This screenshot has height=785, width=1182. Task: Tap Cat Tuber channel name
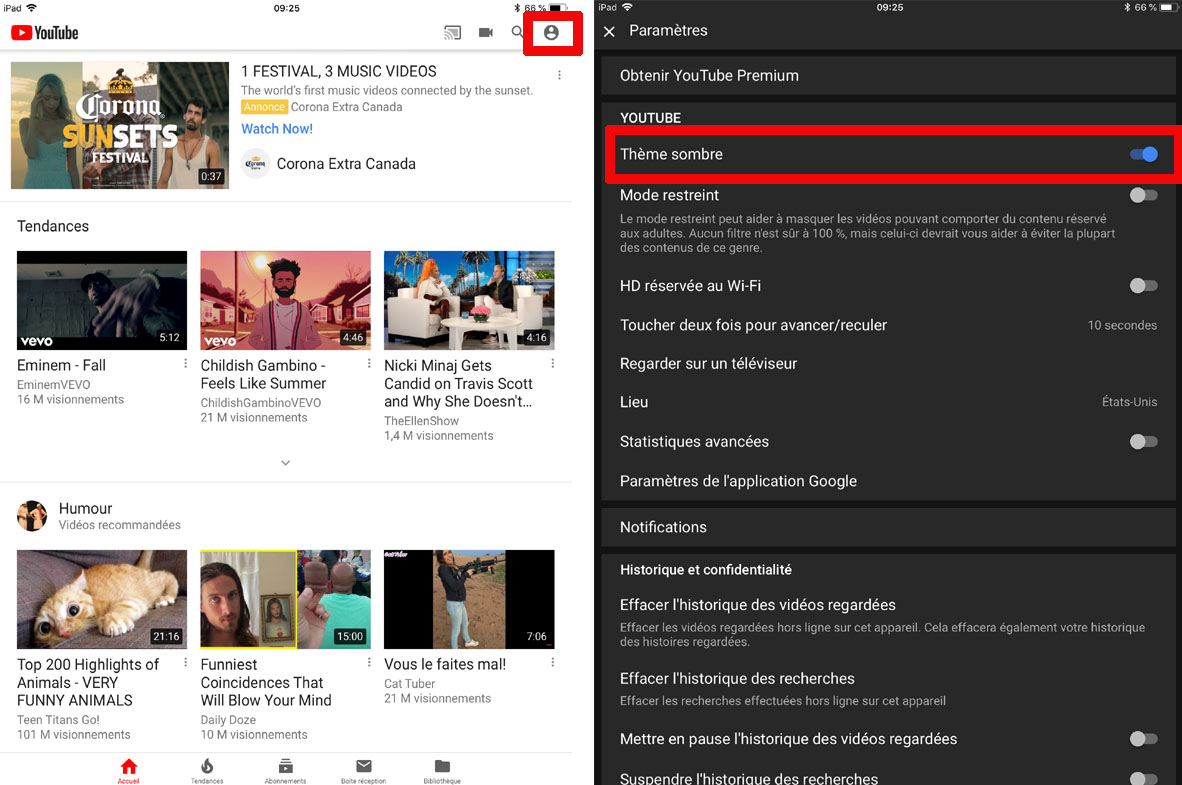409,684
